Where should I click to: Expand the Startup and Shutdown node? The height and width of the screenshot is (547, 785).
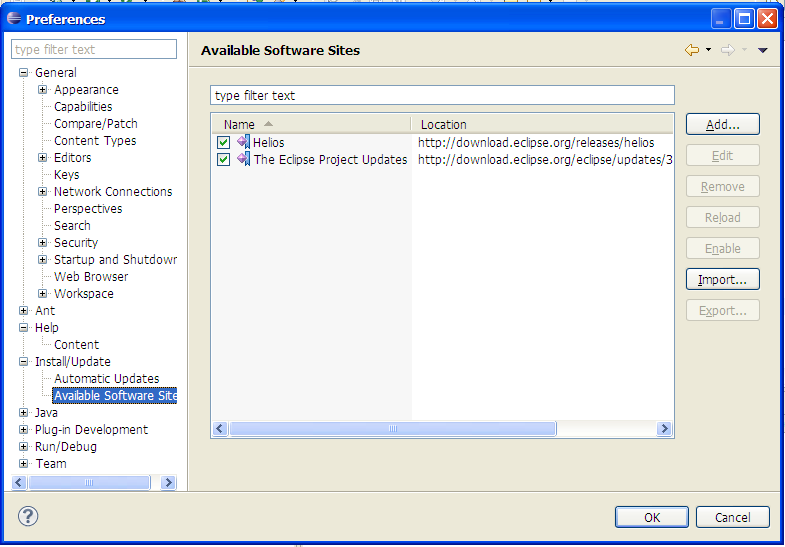point(43,260)
